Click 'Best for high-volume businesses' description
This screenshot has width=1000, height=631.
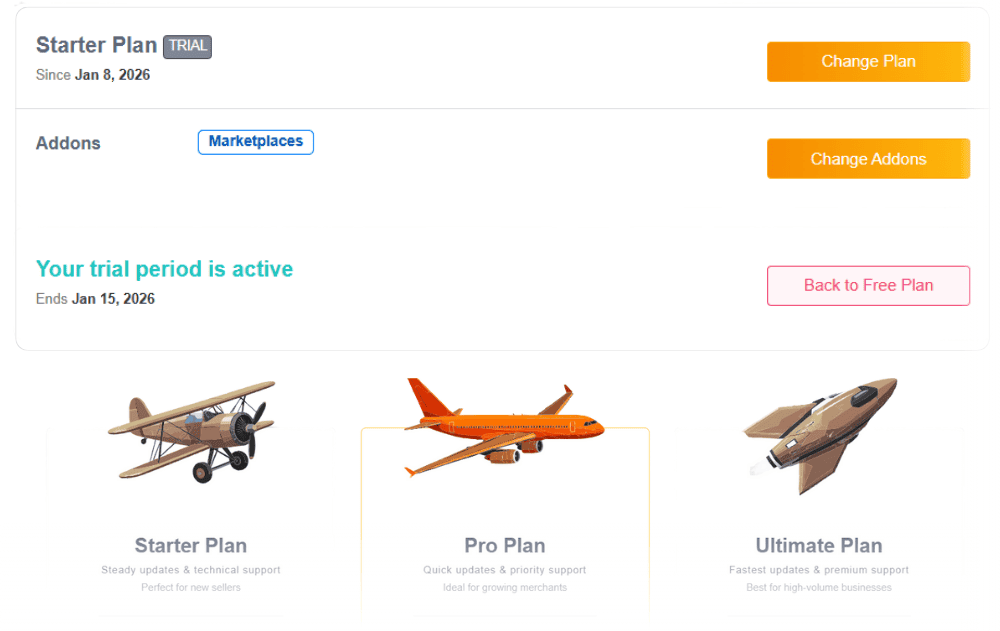point(819,587)
